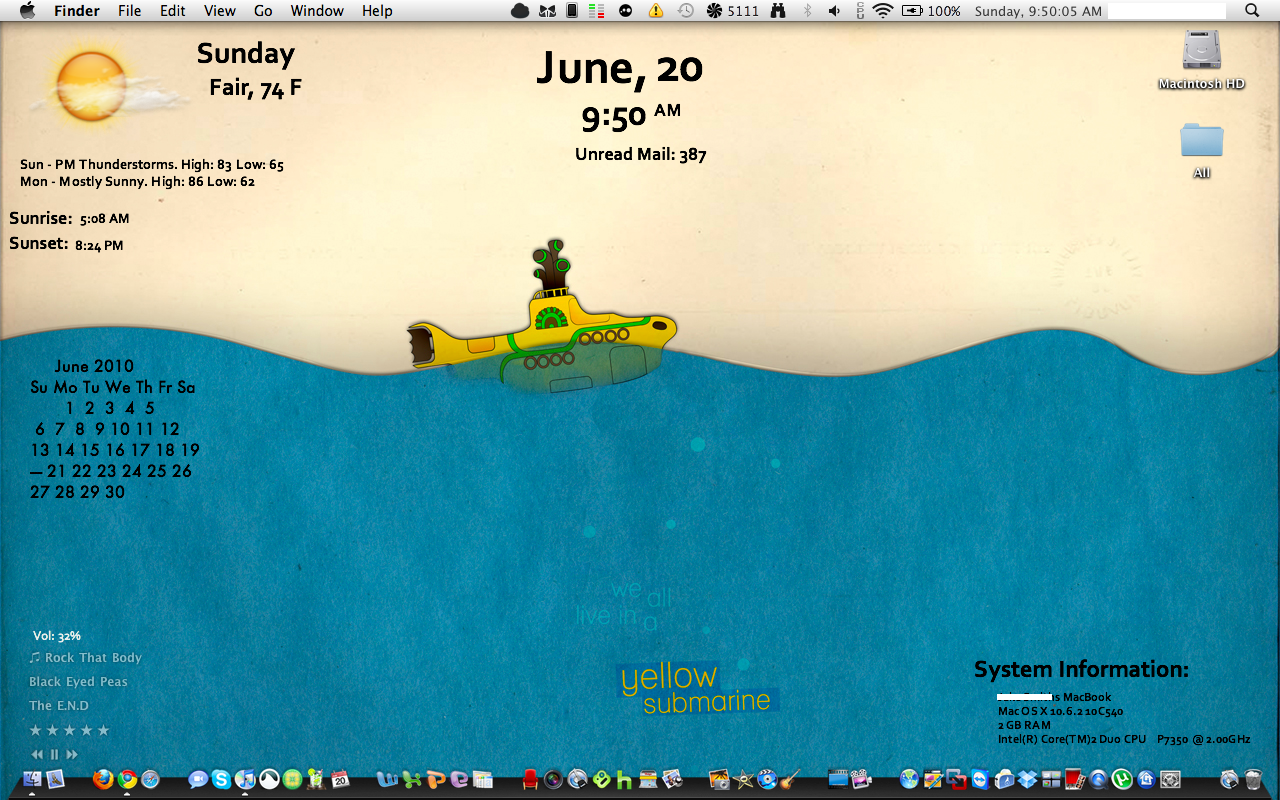Open the Go menu
1280x800 pixels.
click(263, 11)
